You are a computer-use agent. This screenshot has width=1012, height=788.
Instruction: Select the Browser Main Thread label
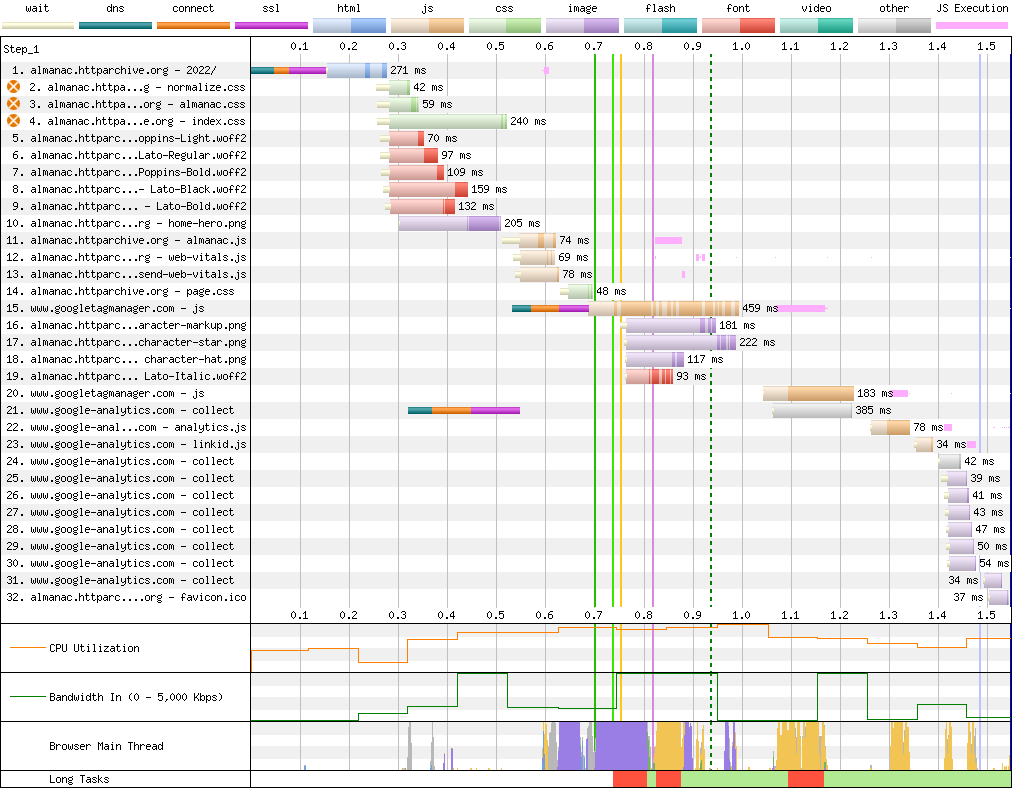106,746
